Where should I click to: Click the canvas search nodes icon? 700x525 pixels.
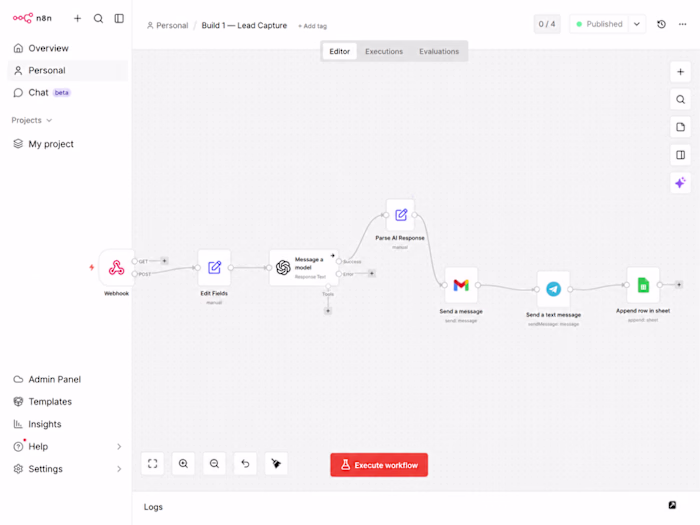(680, 100)
